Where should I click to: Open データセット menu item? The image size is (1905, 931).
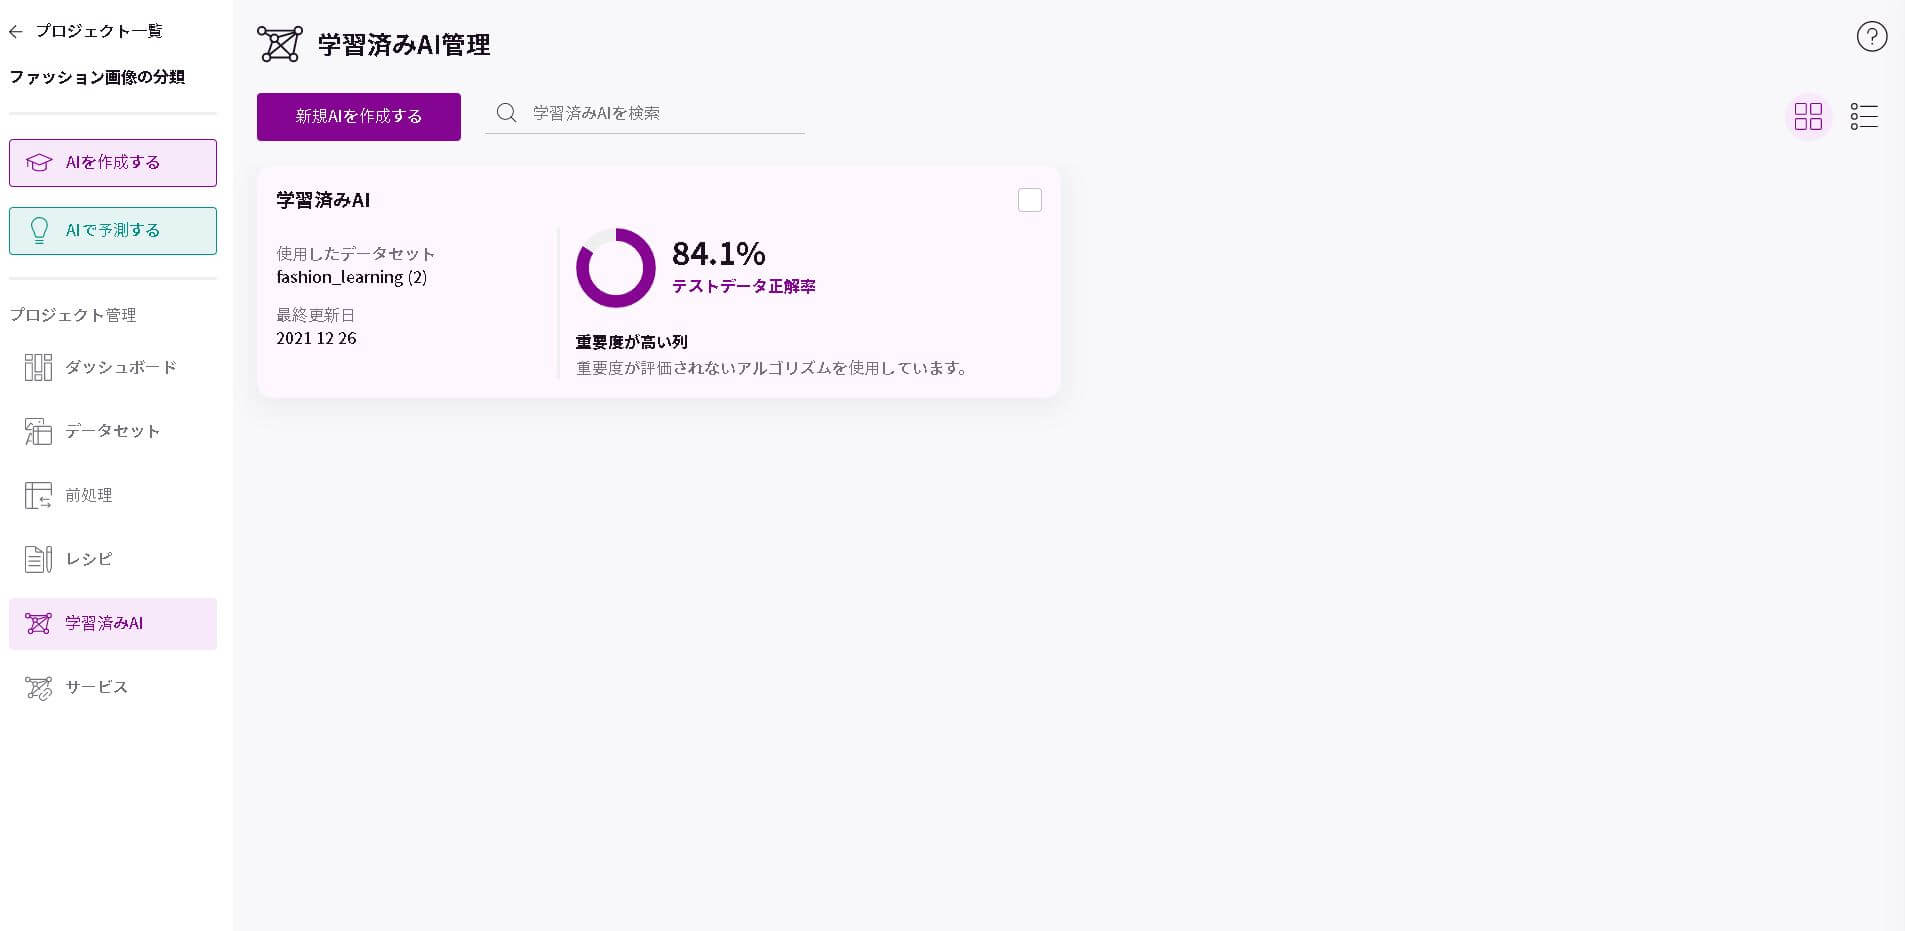(113, 431)
